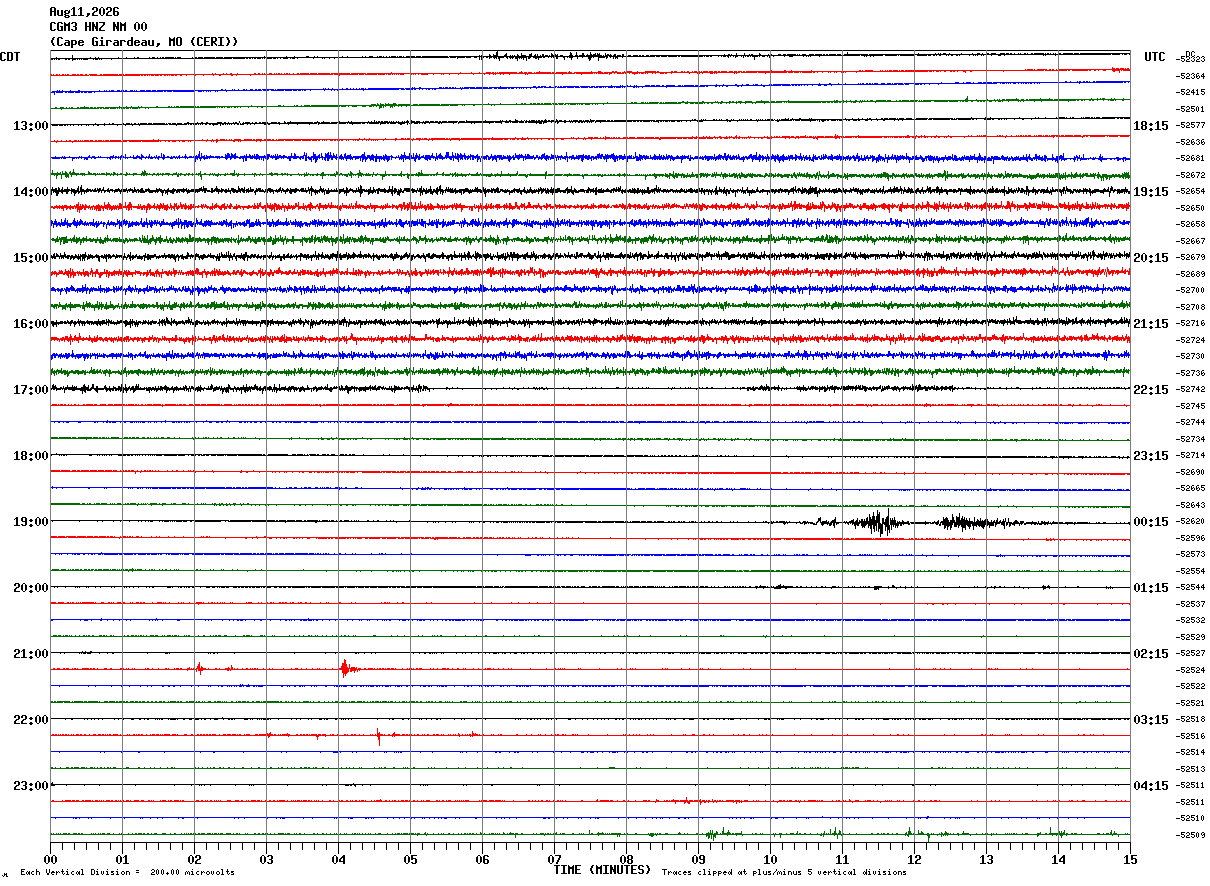The image size is (1210, 886).
Task: Click the 02:15 UTC time label
Action: coord(1151,654)
